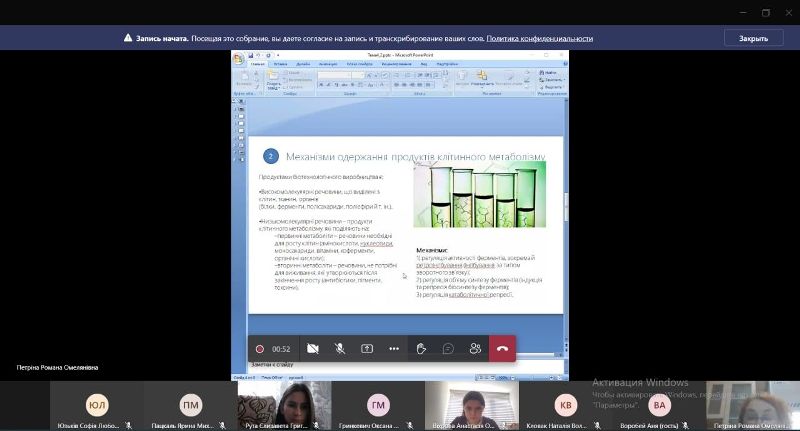Select the ПМ participant avatar
The height and width of the screenshot is (431, 800).
(x=190, y=405)
